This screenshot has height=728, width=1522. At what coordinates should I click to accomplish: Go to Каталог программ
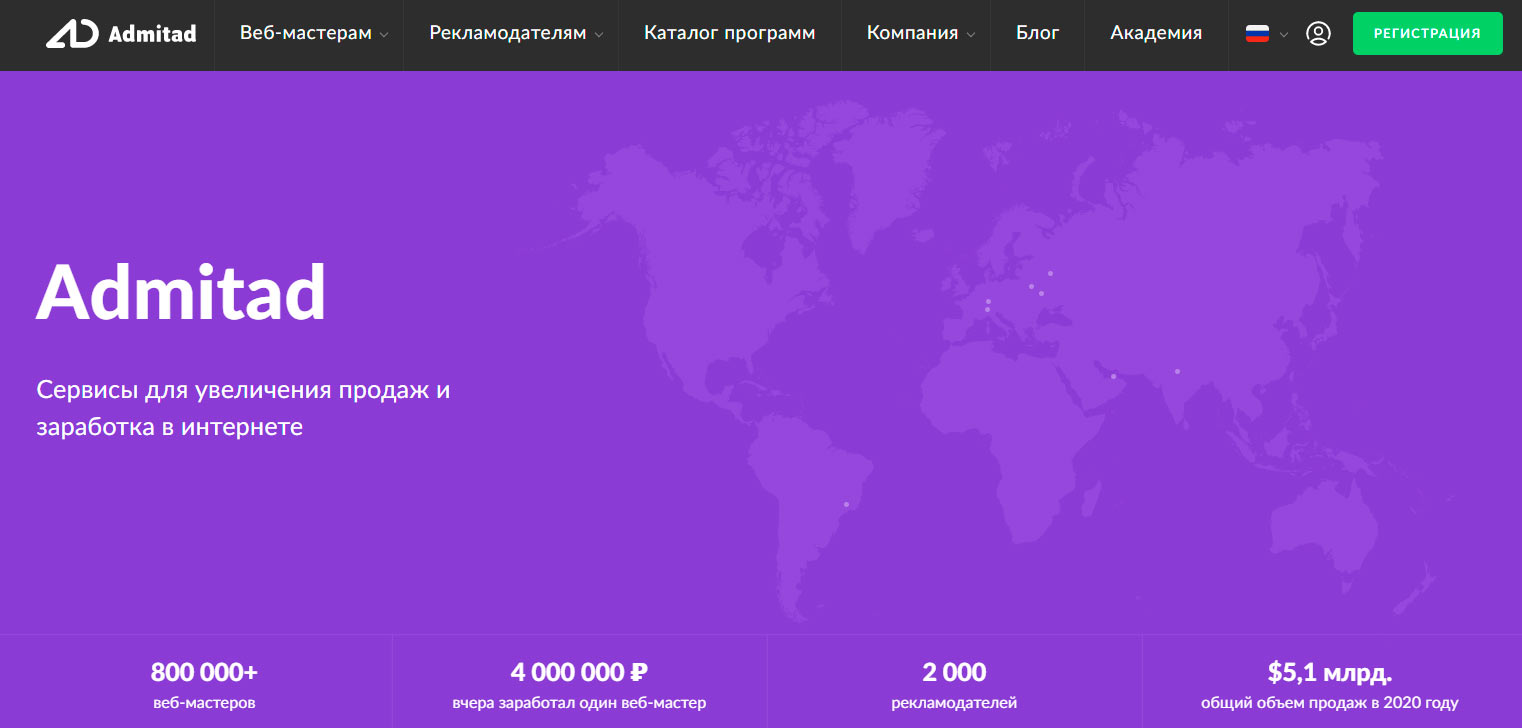730,33
